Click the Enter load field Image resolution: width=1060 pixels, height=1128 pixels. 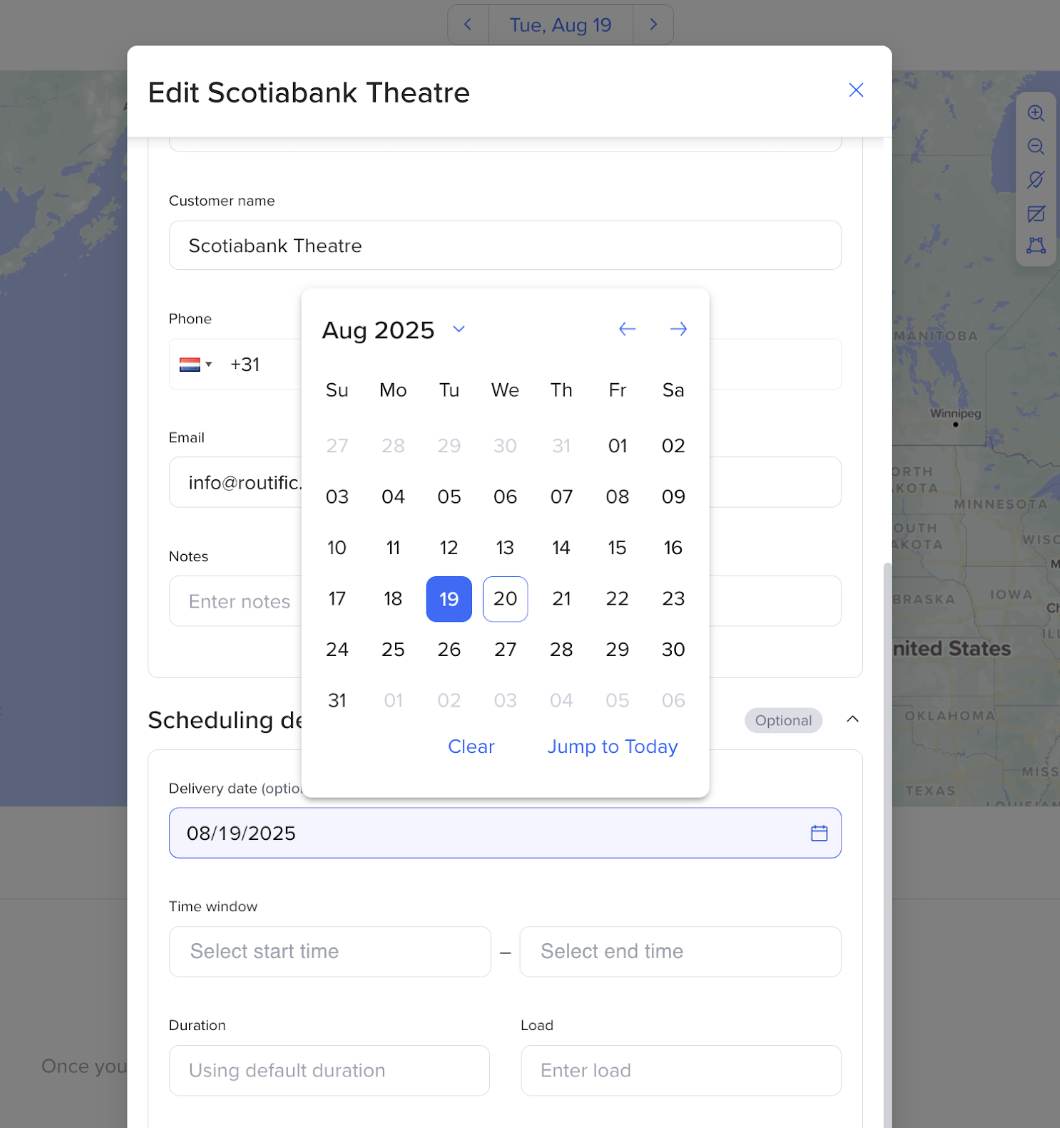tap(681, 1070)
